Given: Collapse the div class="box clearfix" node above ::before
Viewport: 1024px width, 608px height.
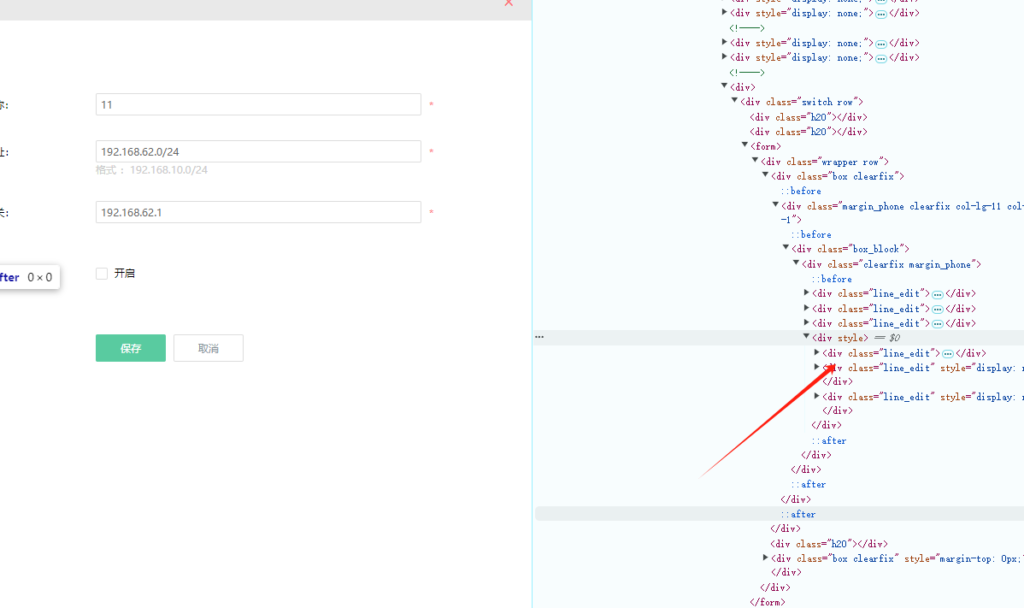Looking at the screenshot, I should (x=765, y=175).
